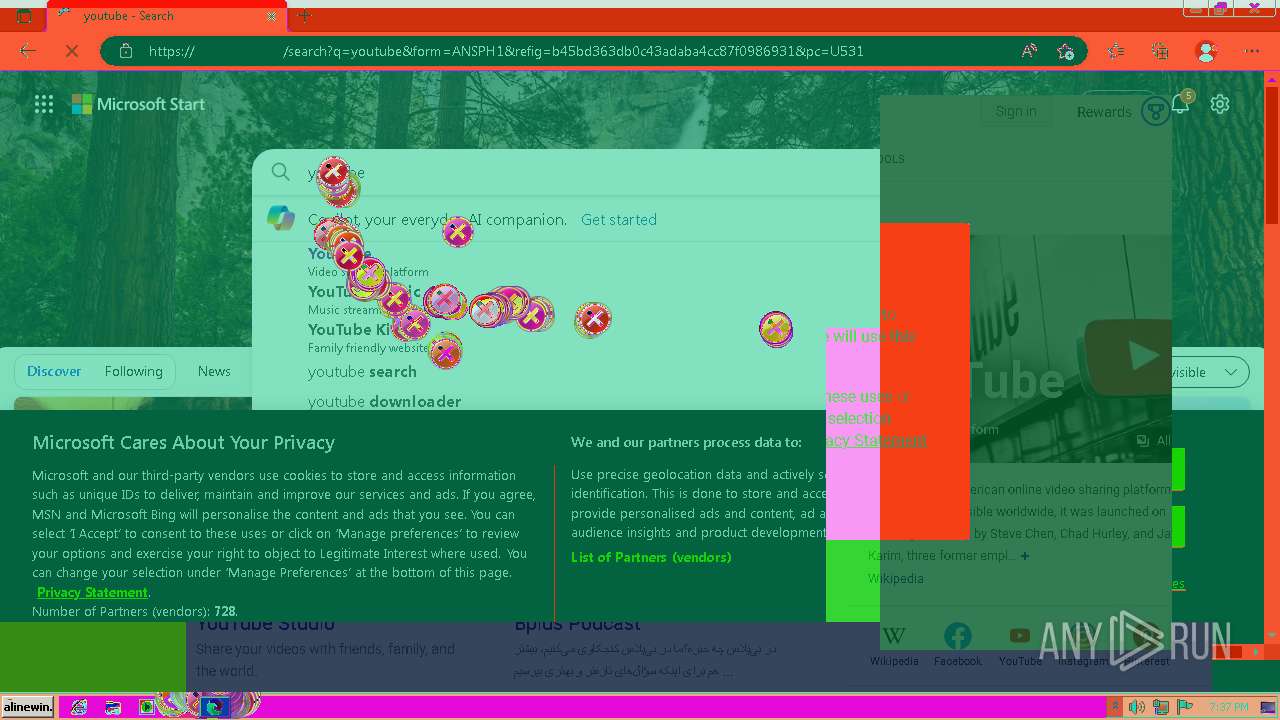Open the News tab
The width and height of the screenshot is (1280, 720).
[x=214, y=371]
